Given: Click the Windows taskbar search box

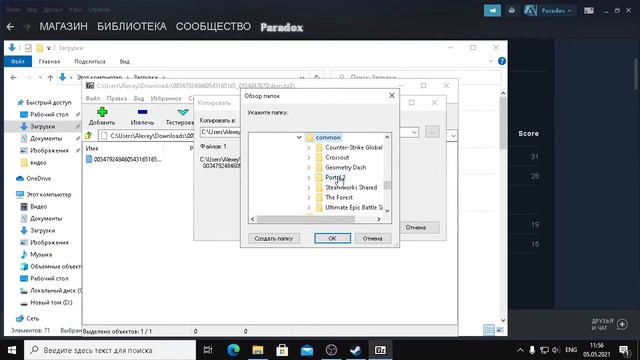Looking at the screenshot, I should 110,350.
